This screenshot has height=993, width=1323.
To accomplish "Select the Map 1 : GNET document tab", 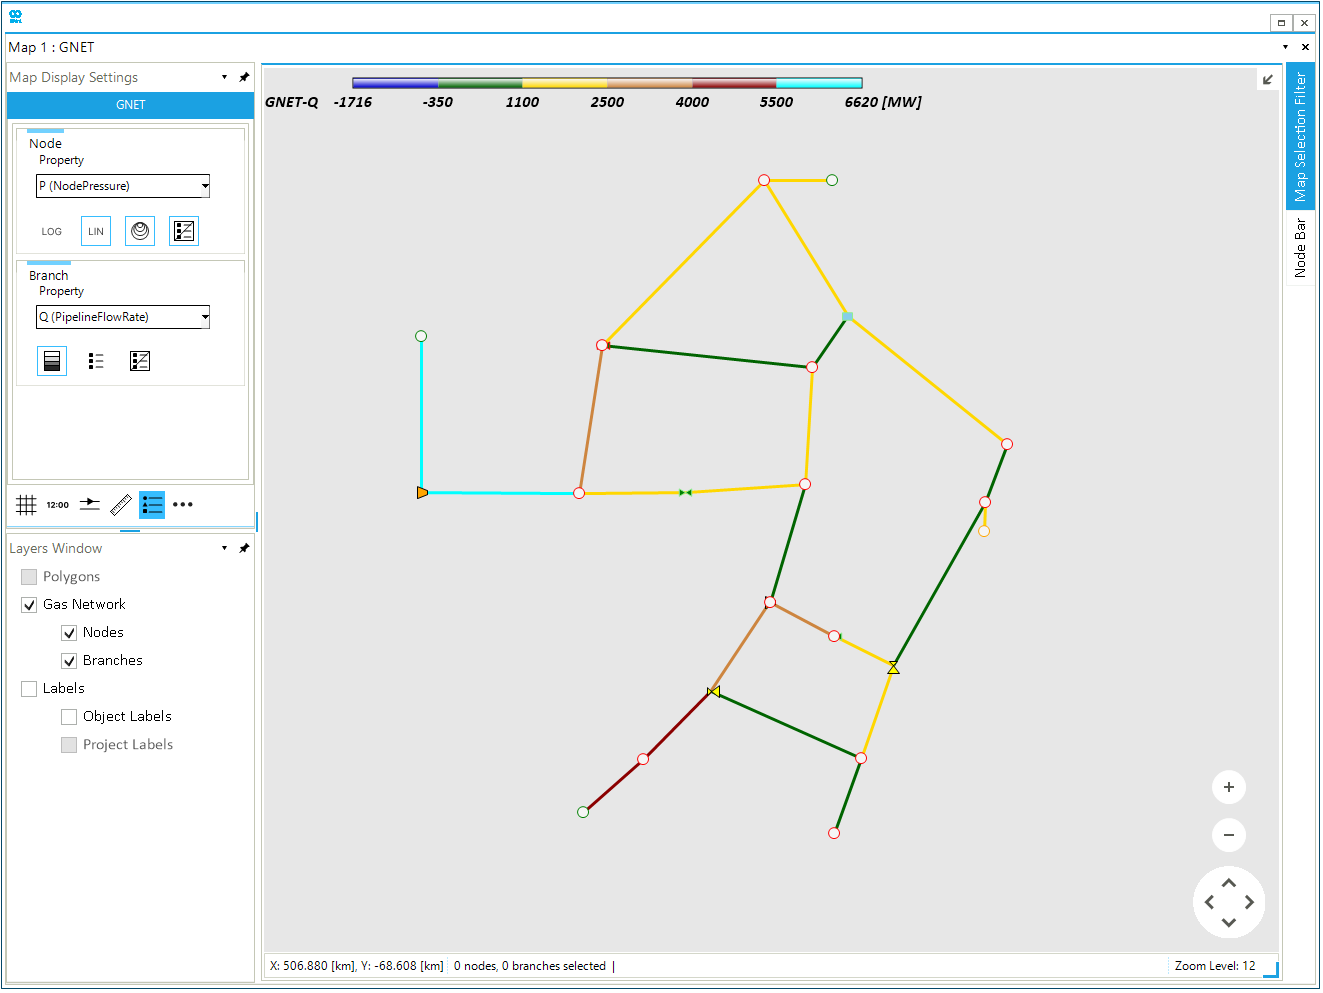I will click(x=51, y=47).
